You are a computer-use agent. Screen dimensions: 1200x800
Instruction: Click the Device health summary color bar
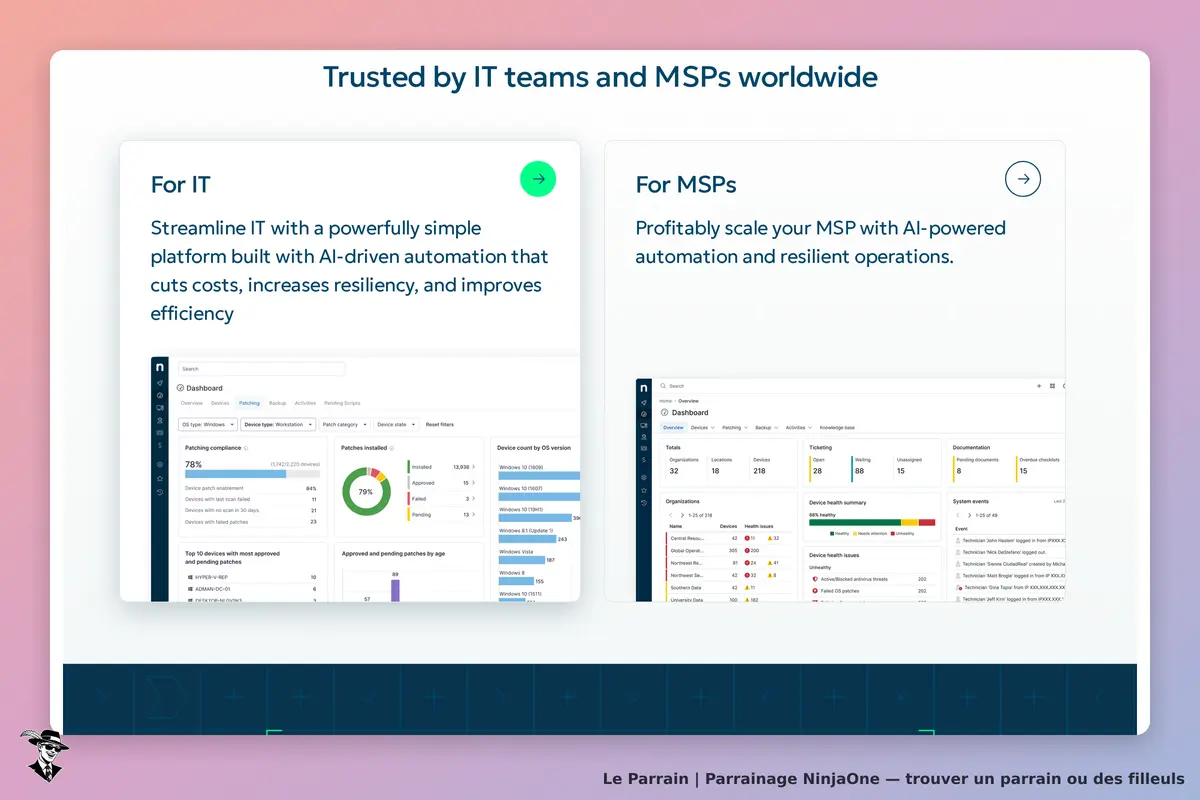(x=872, y=522)
